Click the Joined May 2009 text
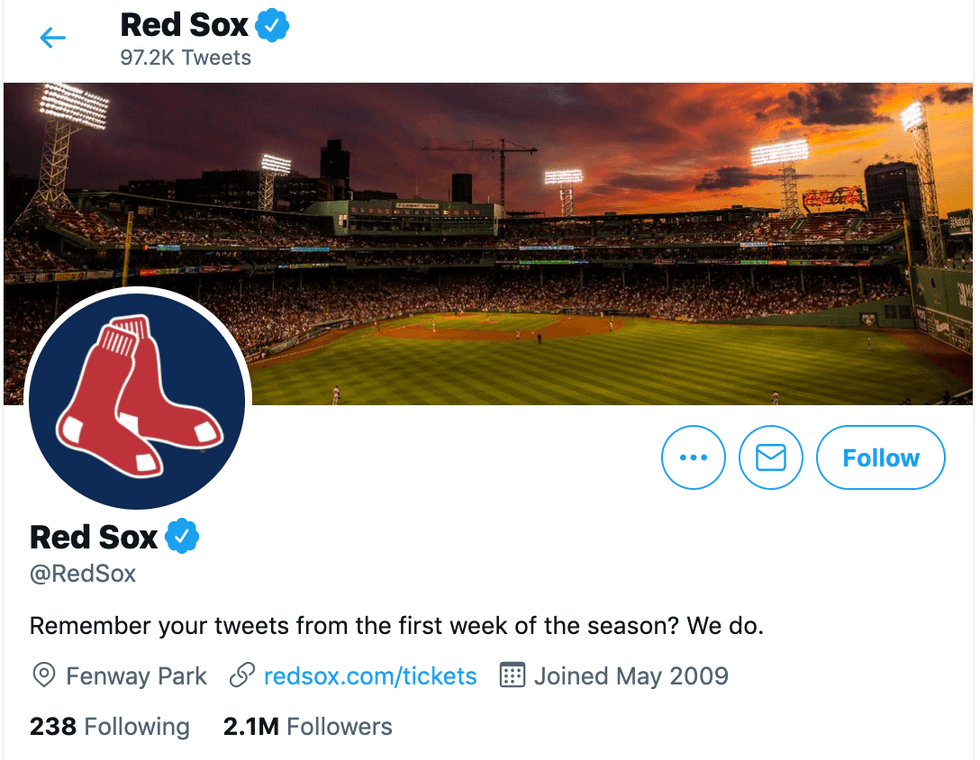Image resolution: width=980 pixels, height=760 pixels. point(630,676)
